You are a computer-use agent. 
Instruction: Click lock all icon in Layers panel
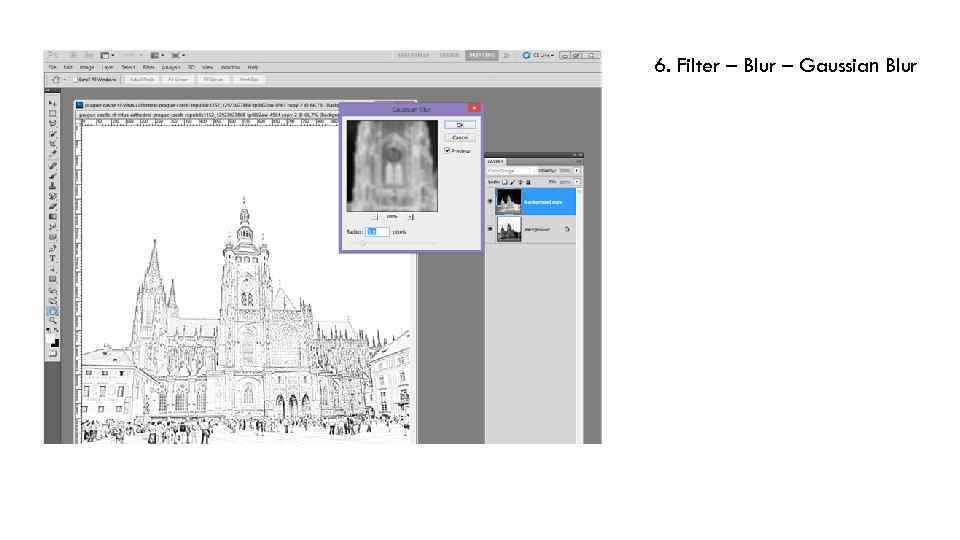[x=528, y=182]
